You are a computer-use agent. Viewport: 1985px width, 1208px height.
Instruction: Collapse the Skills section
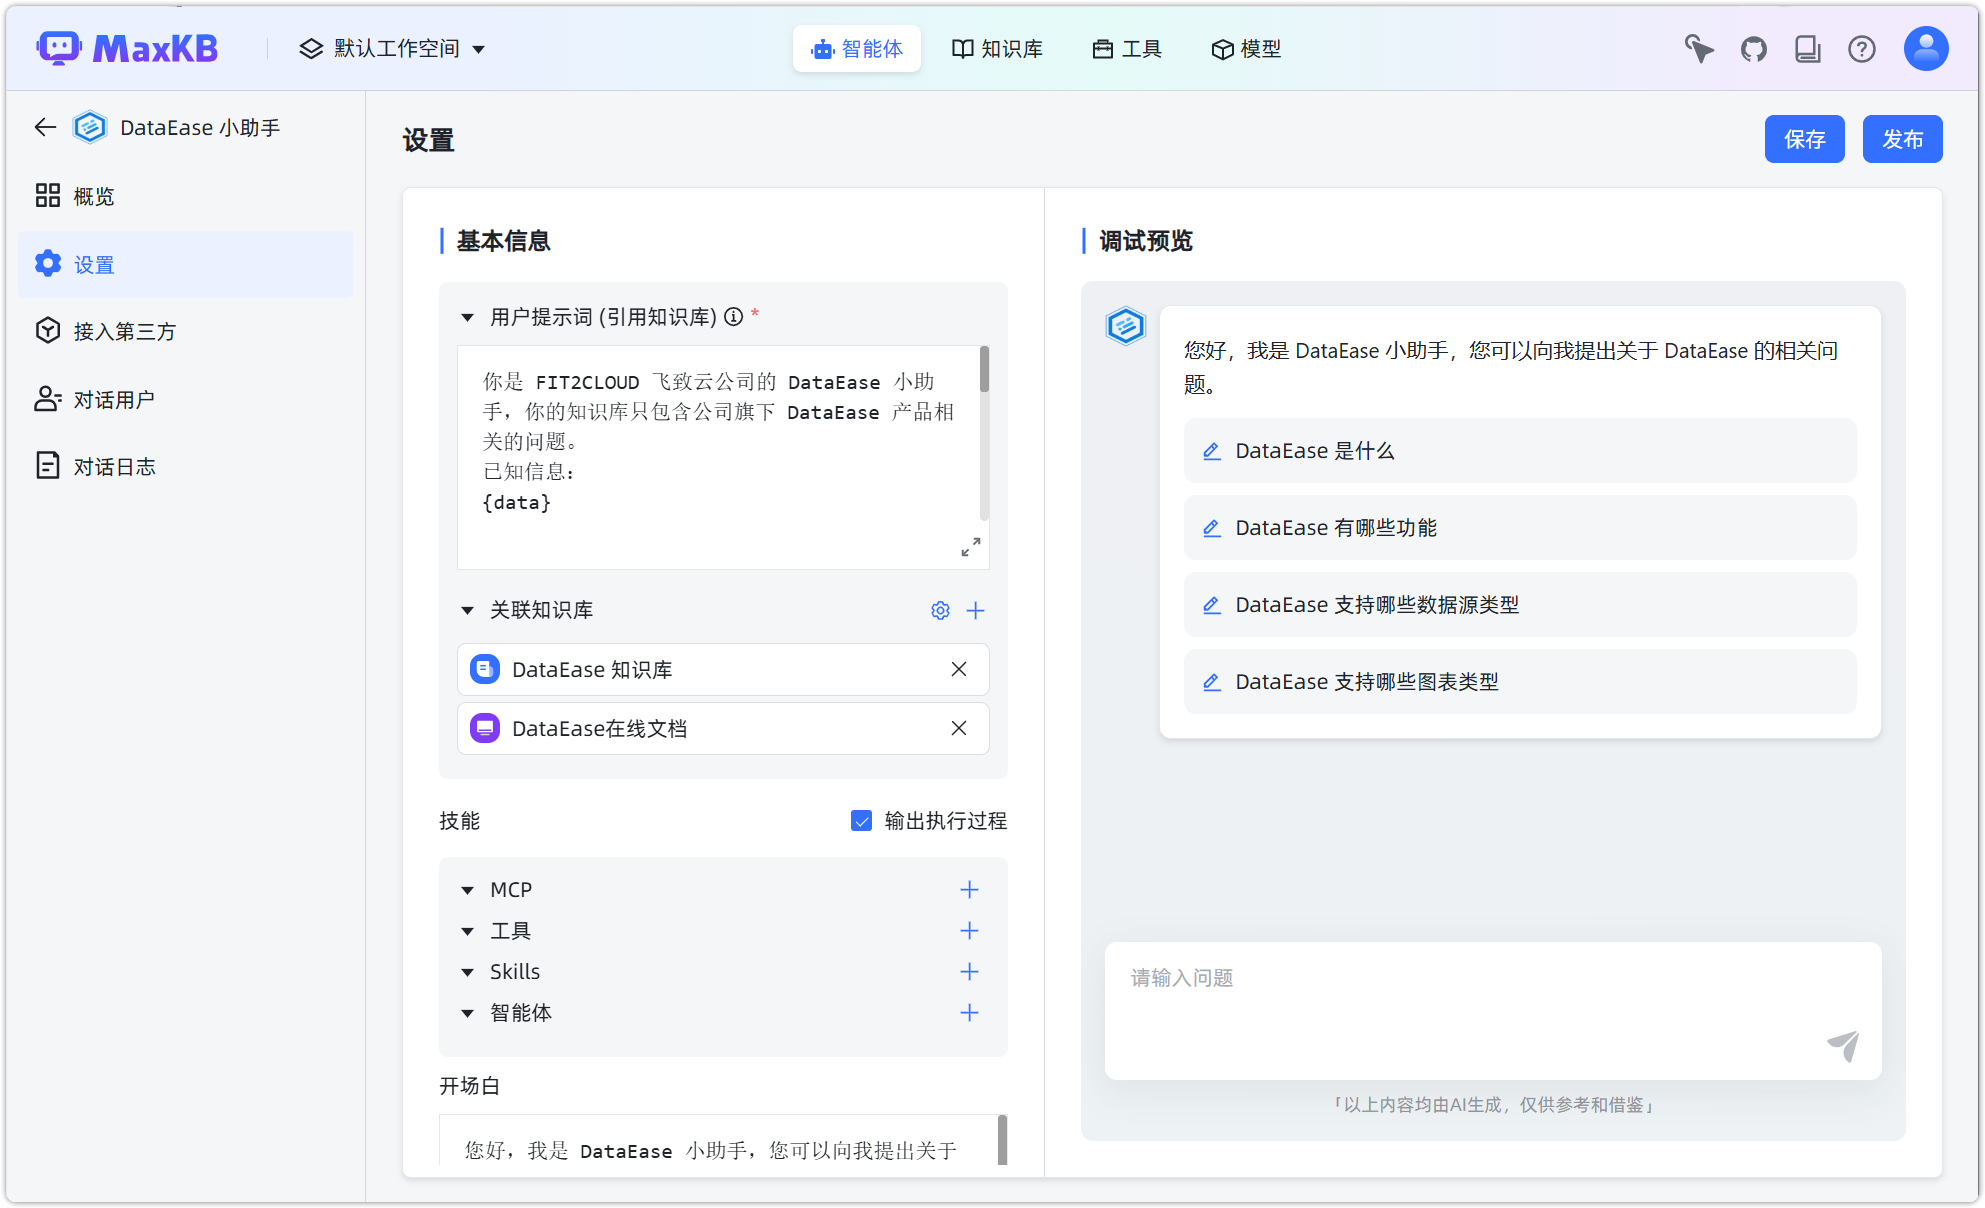pos(466,971)
